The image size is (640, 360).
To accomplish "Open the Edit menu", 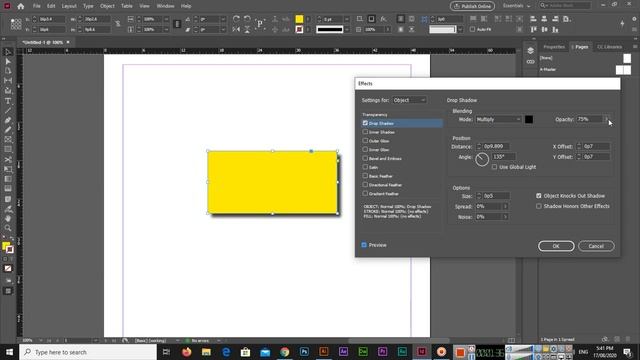I will coord(51,6).
